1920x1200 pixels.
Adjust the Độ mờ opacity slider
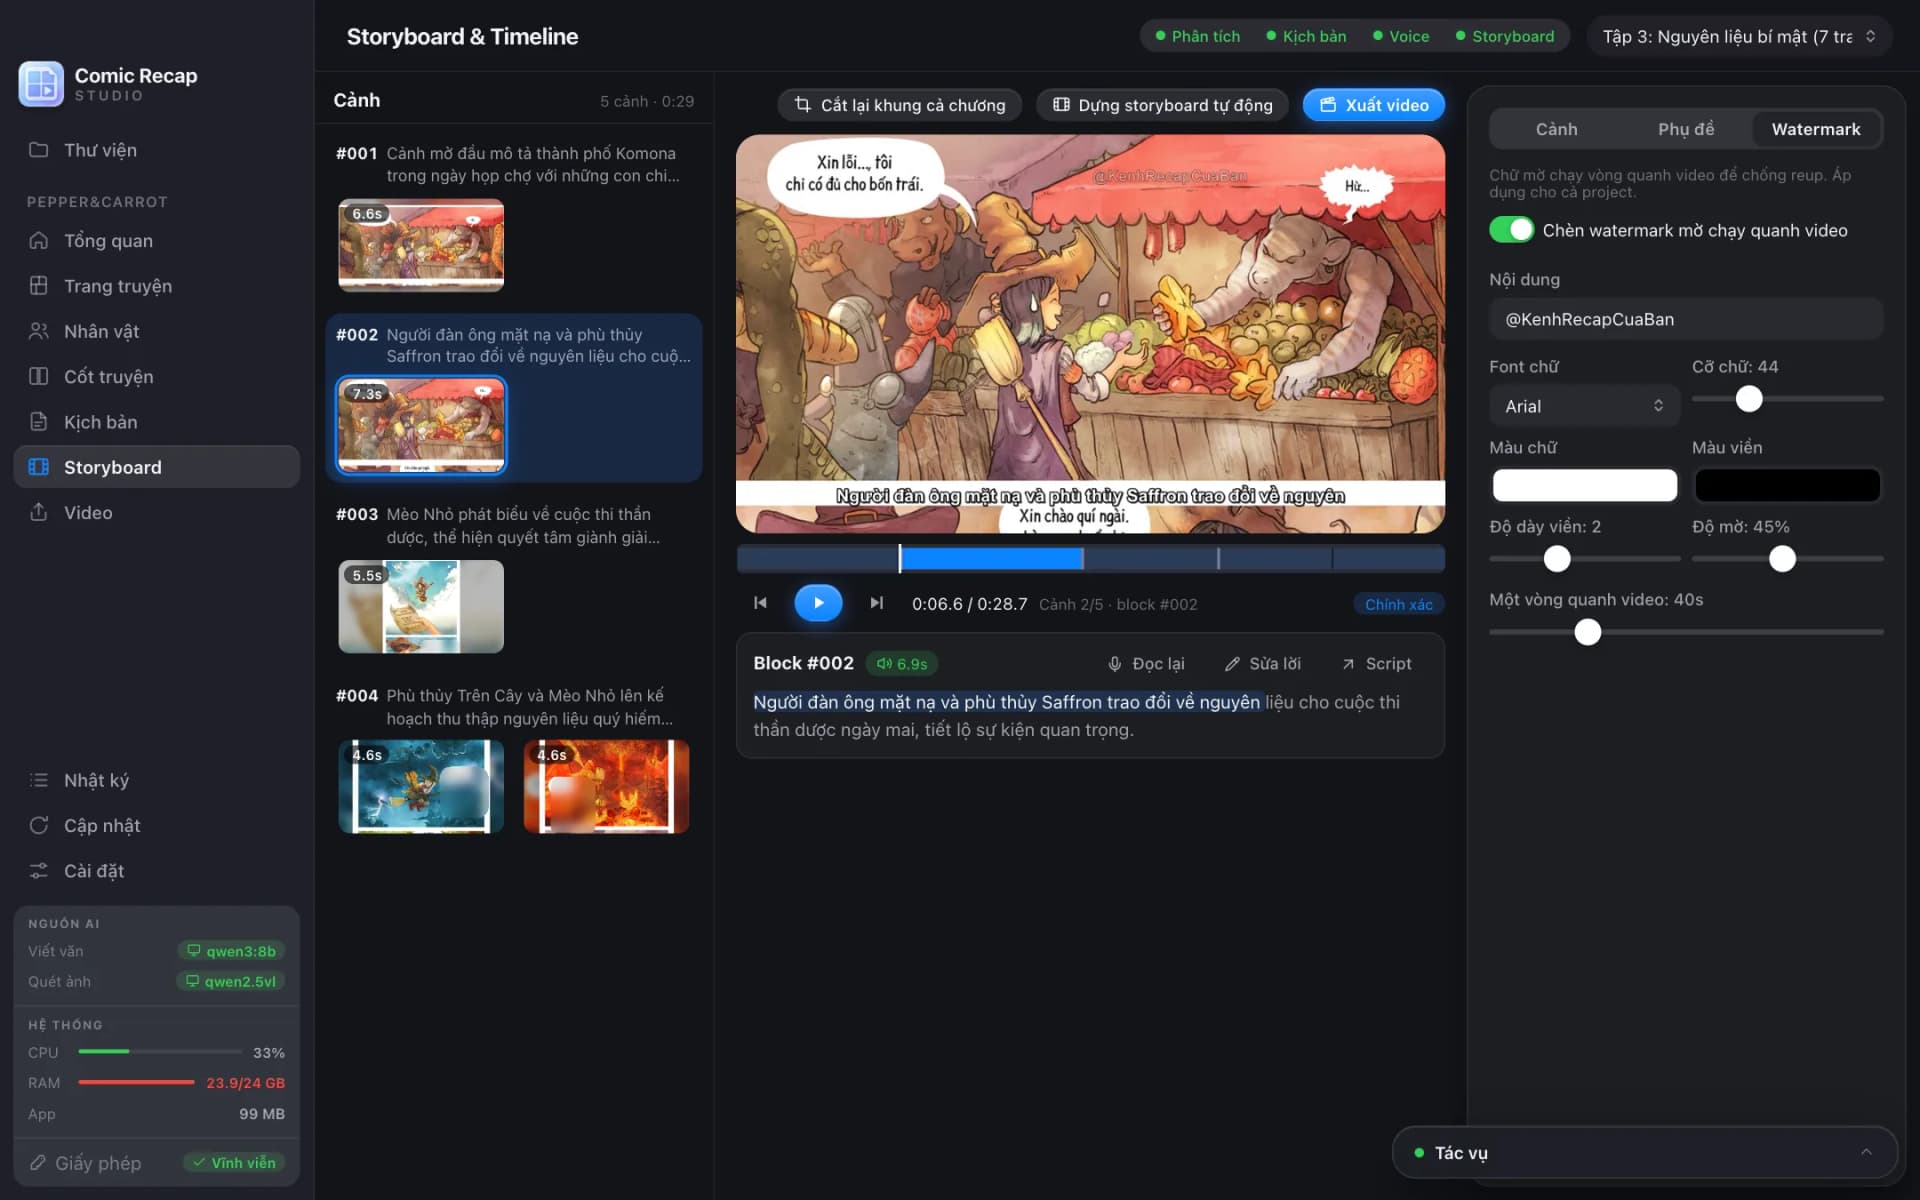point(1782,559)
